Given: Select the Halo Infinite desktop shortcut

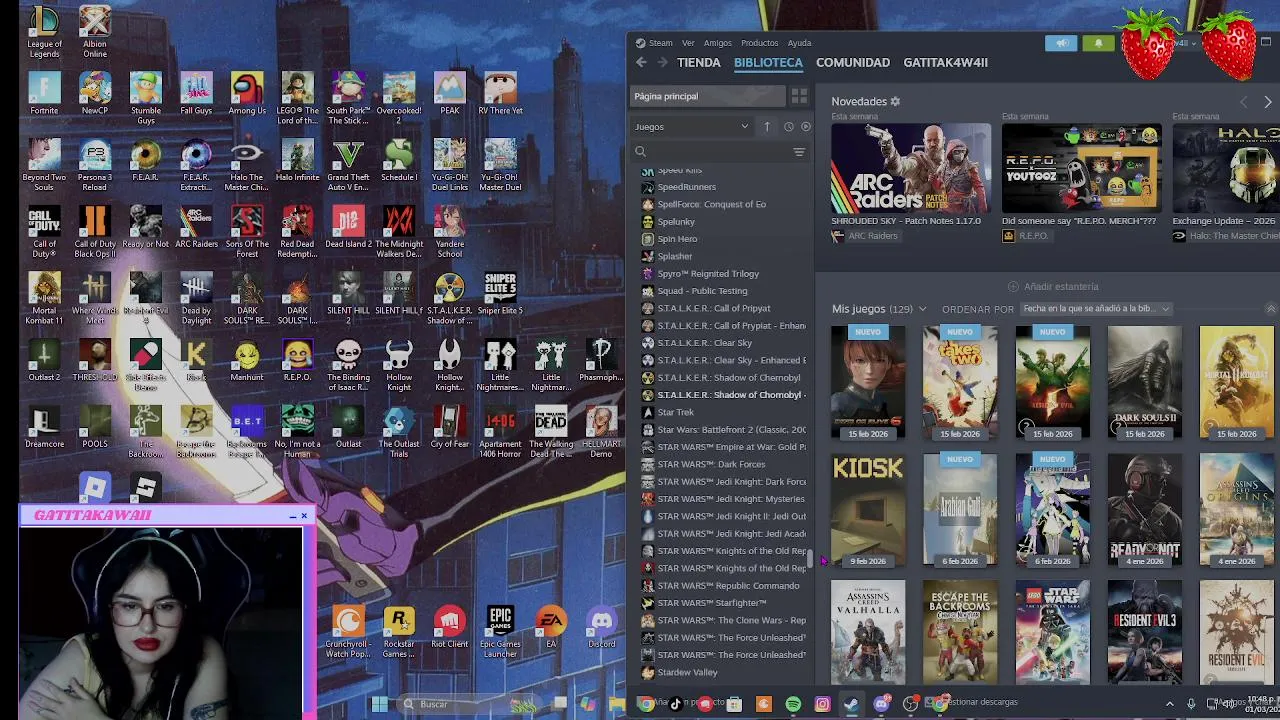Looking at the screenshot, I should coord(297,161).
